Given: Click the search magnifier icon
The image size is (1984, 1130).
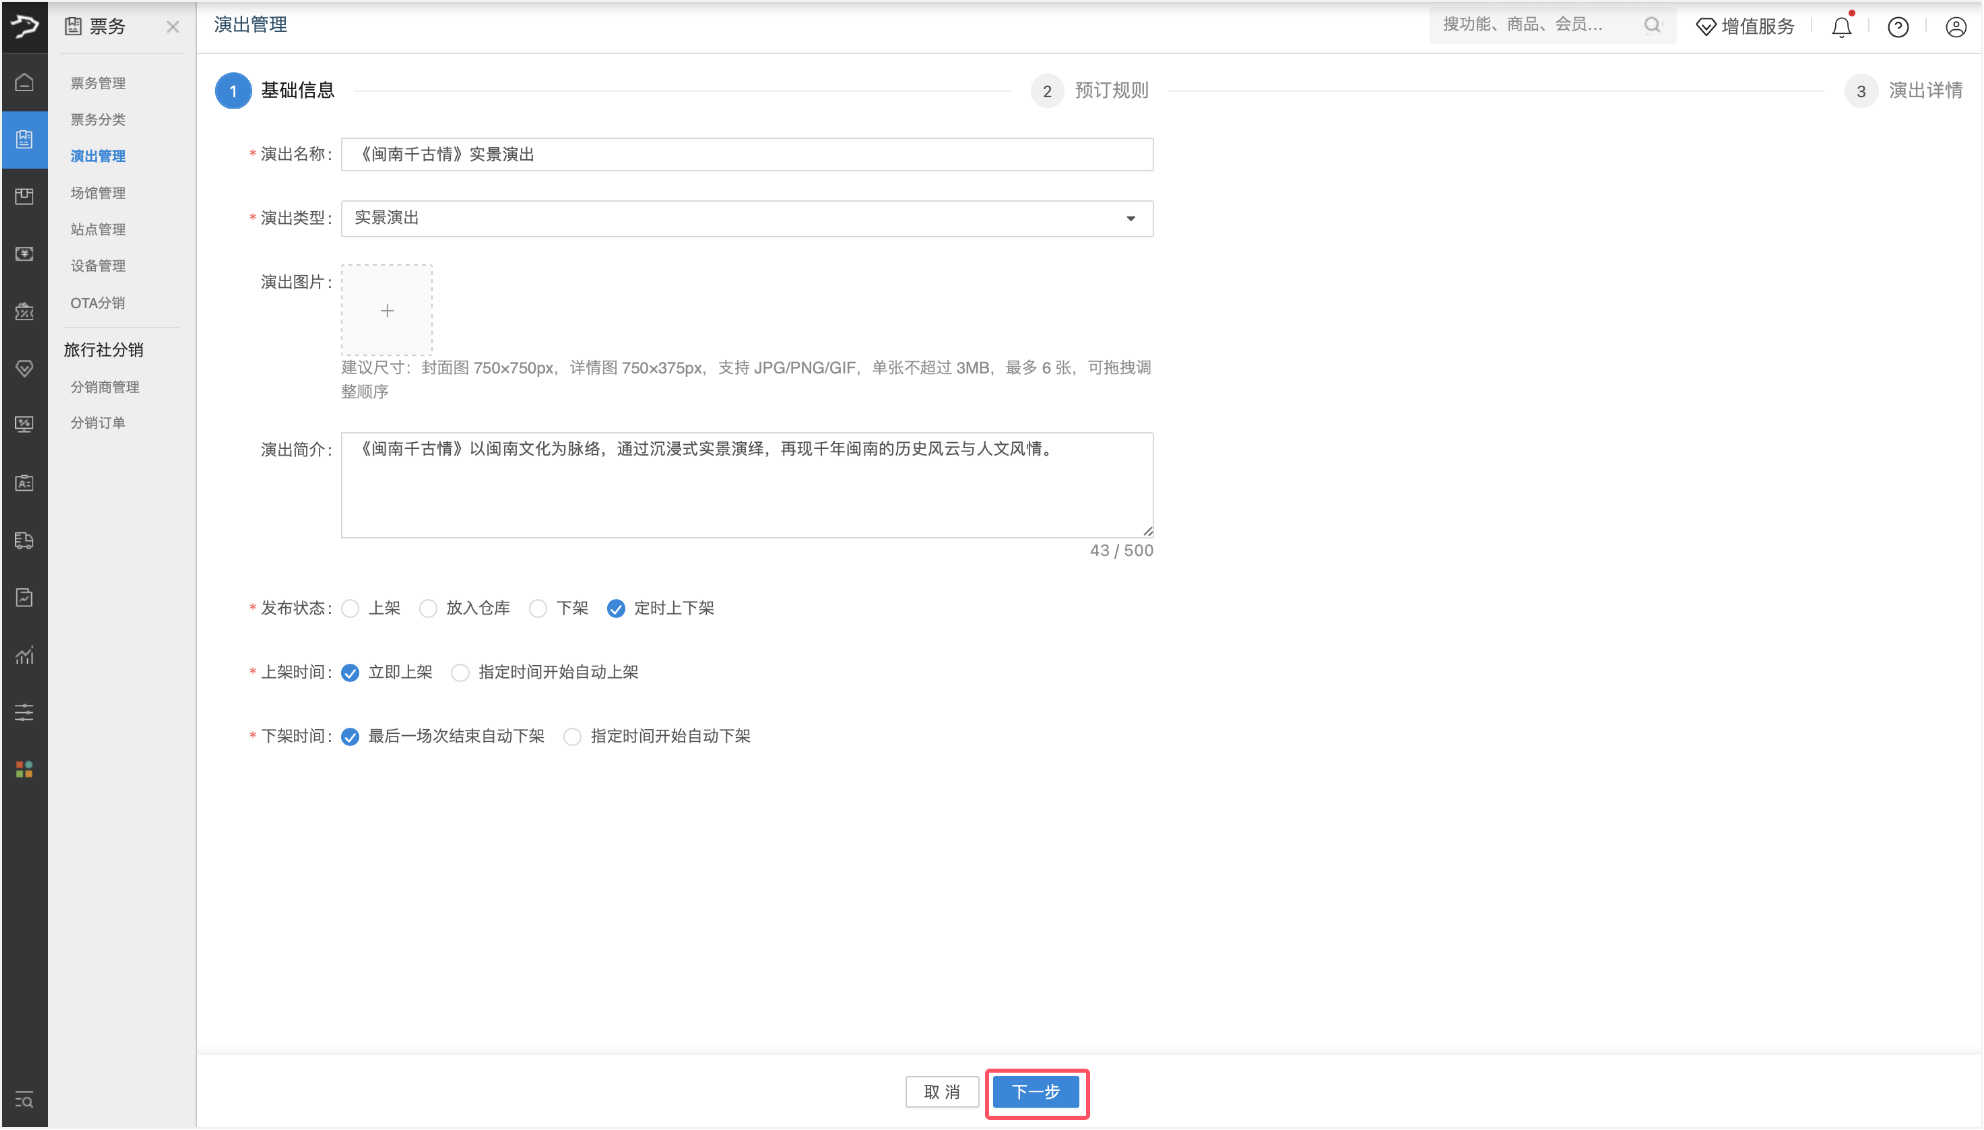Looking at the screenshot, I should click(1652, 25).
